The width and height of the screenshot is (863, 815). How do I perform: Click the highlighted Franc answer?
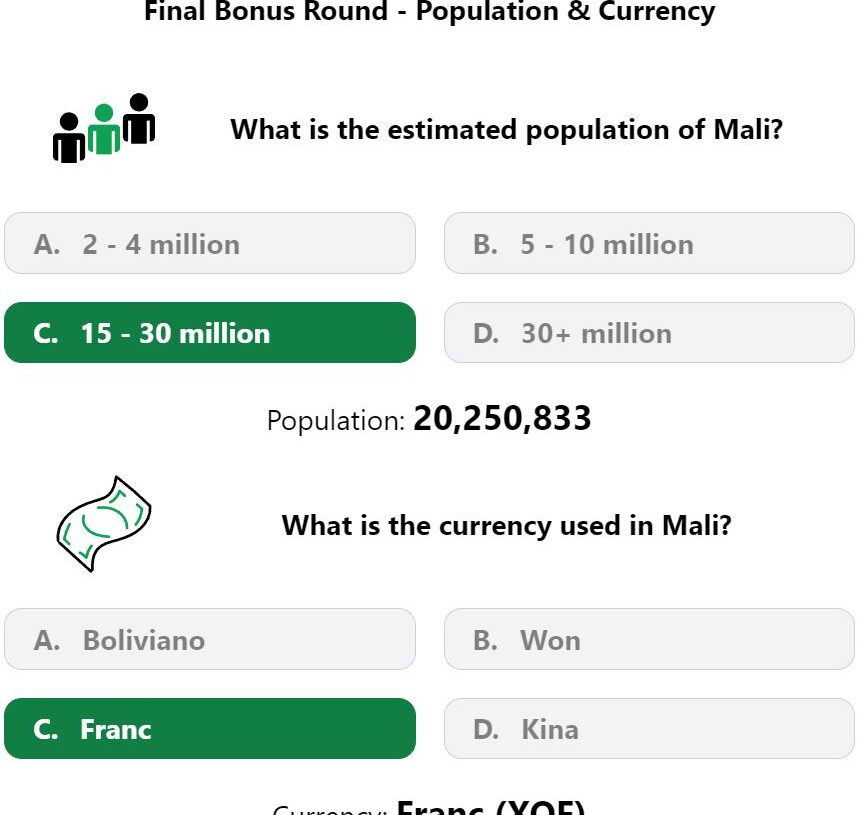[x=210, y=729]
